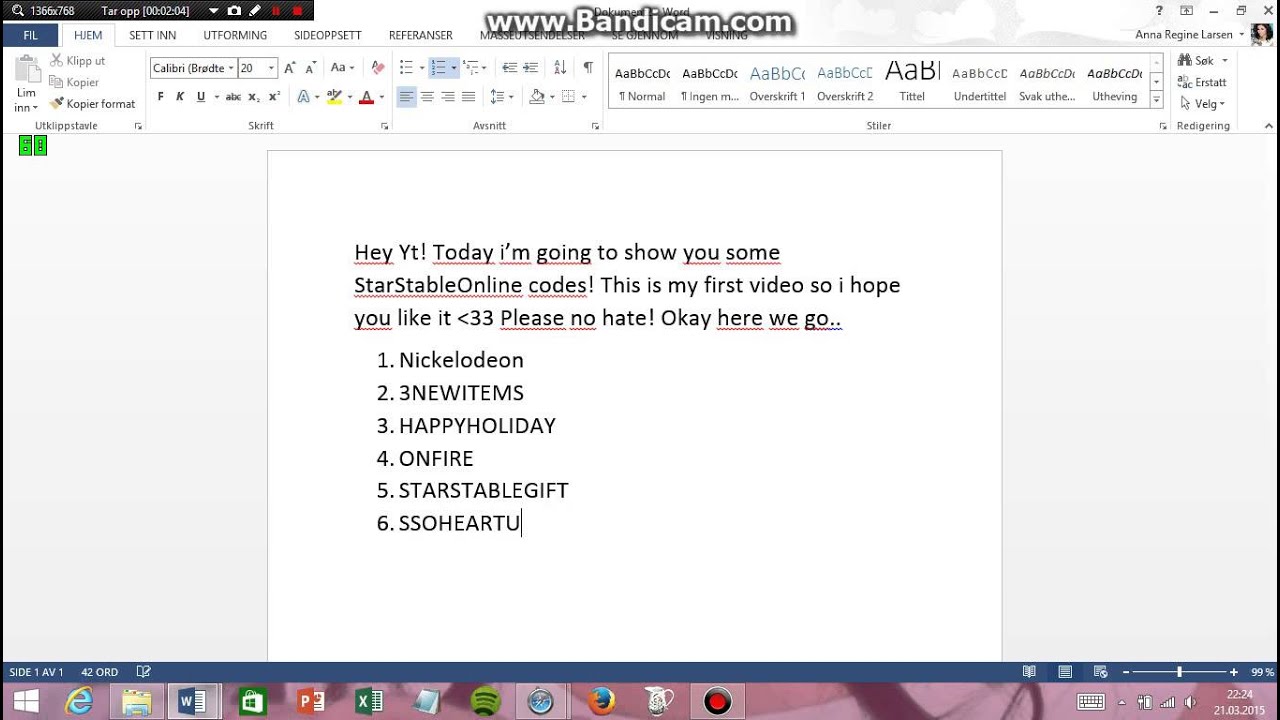Click the proofing check icon in status bar
Screen dimensions: 1280x720
point(143,672)
